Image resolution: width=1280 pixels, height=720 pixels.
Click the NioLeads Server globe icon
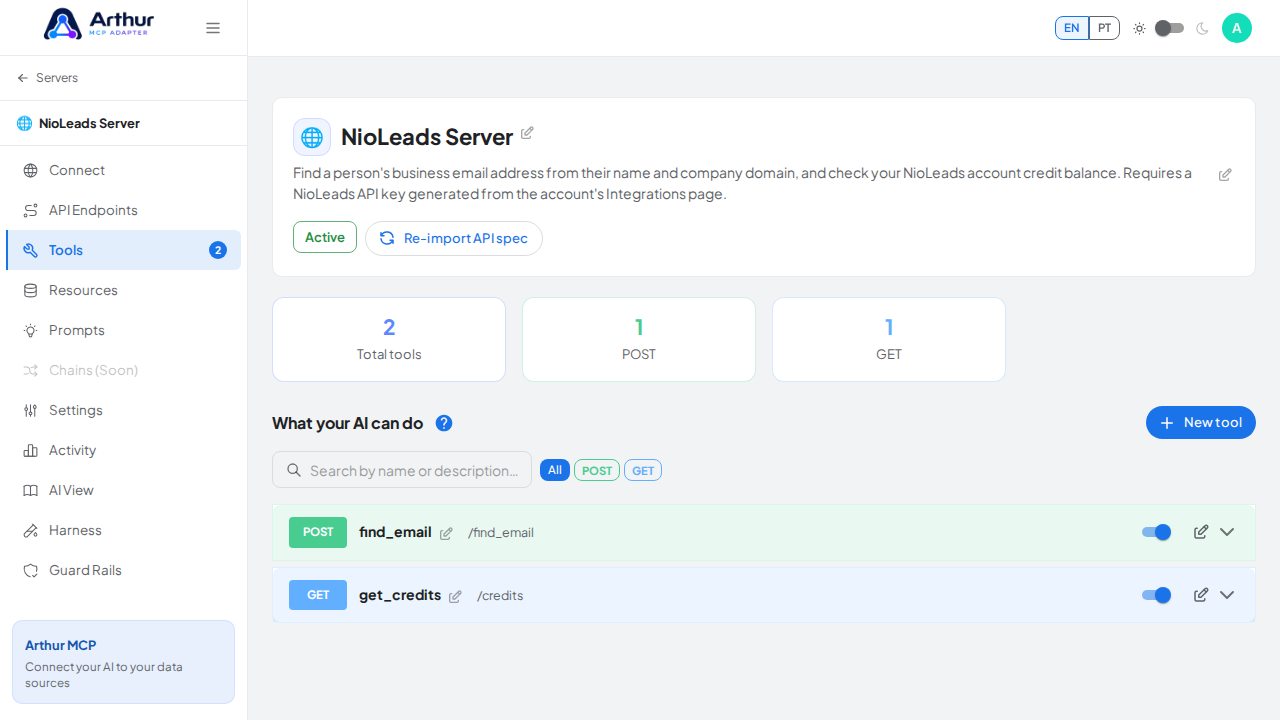click(312, 137)
